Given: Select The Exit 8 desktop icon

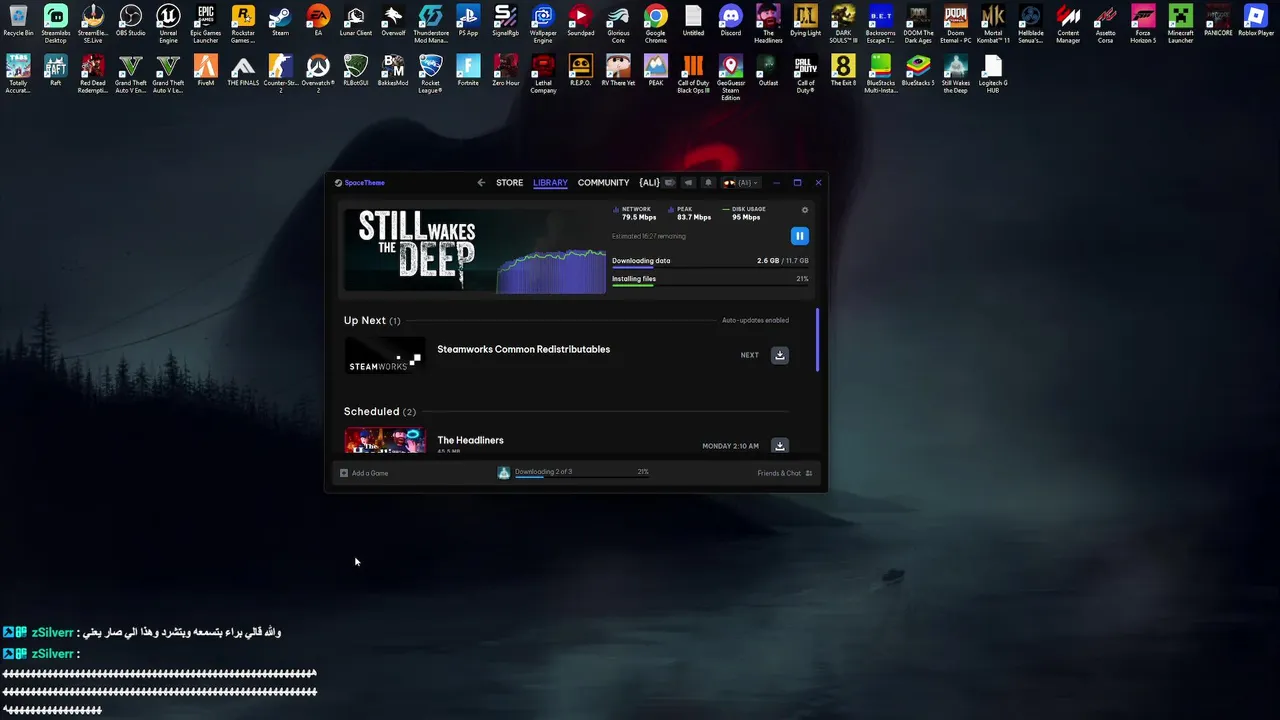Looking at the screenshot, I should tap(843, 71).
